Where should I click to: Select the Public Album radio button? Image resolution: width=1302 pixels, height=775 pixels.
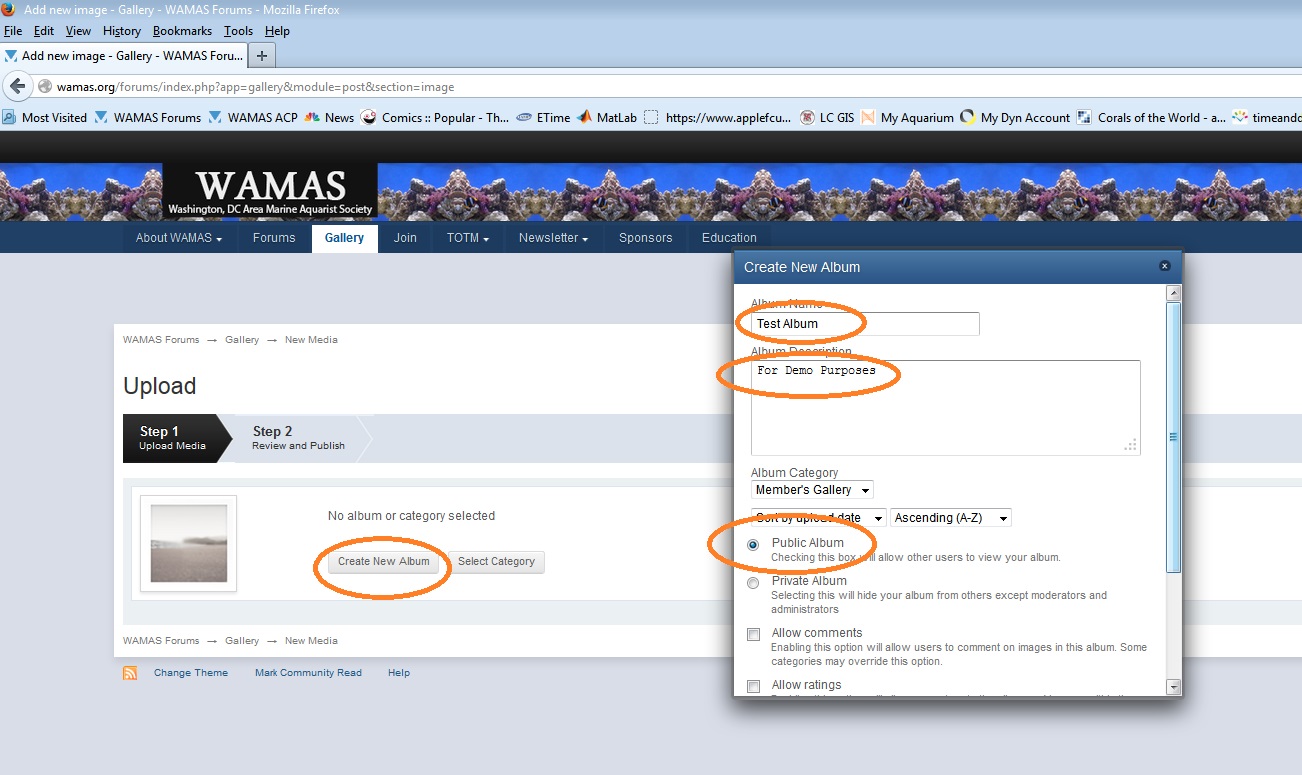point(753,544)
